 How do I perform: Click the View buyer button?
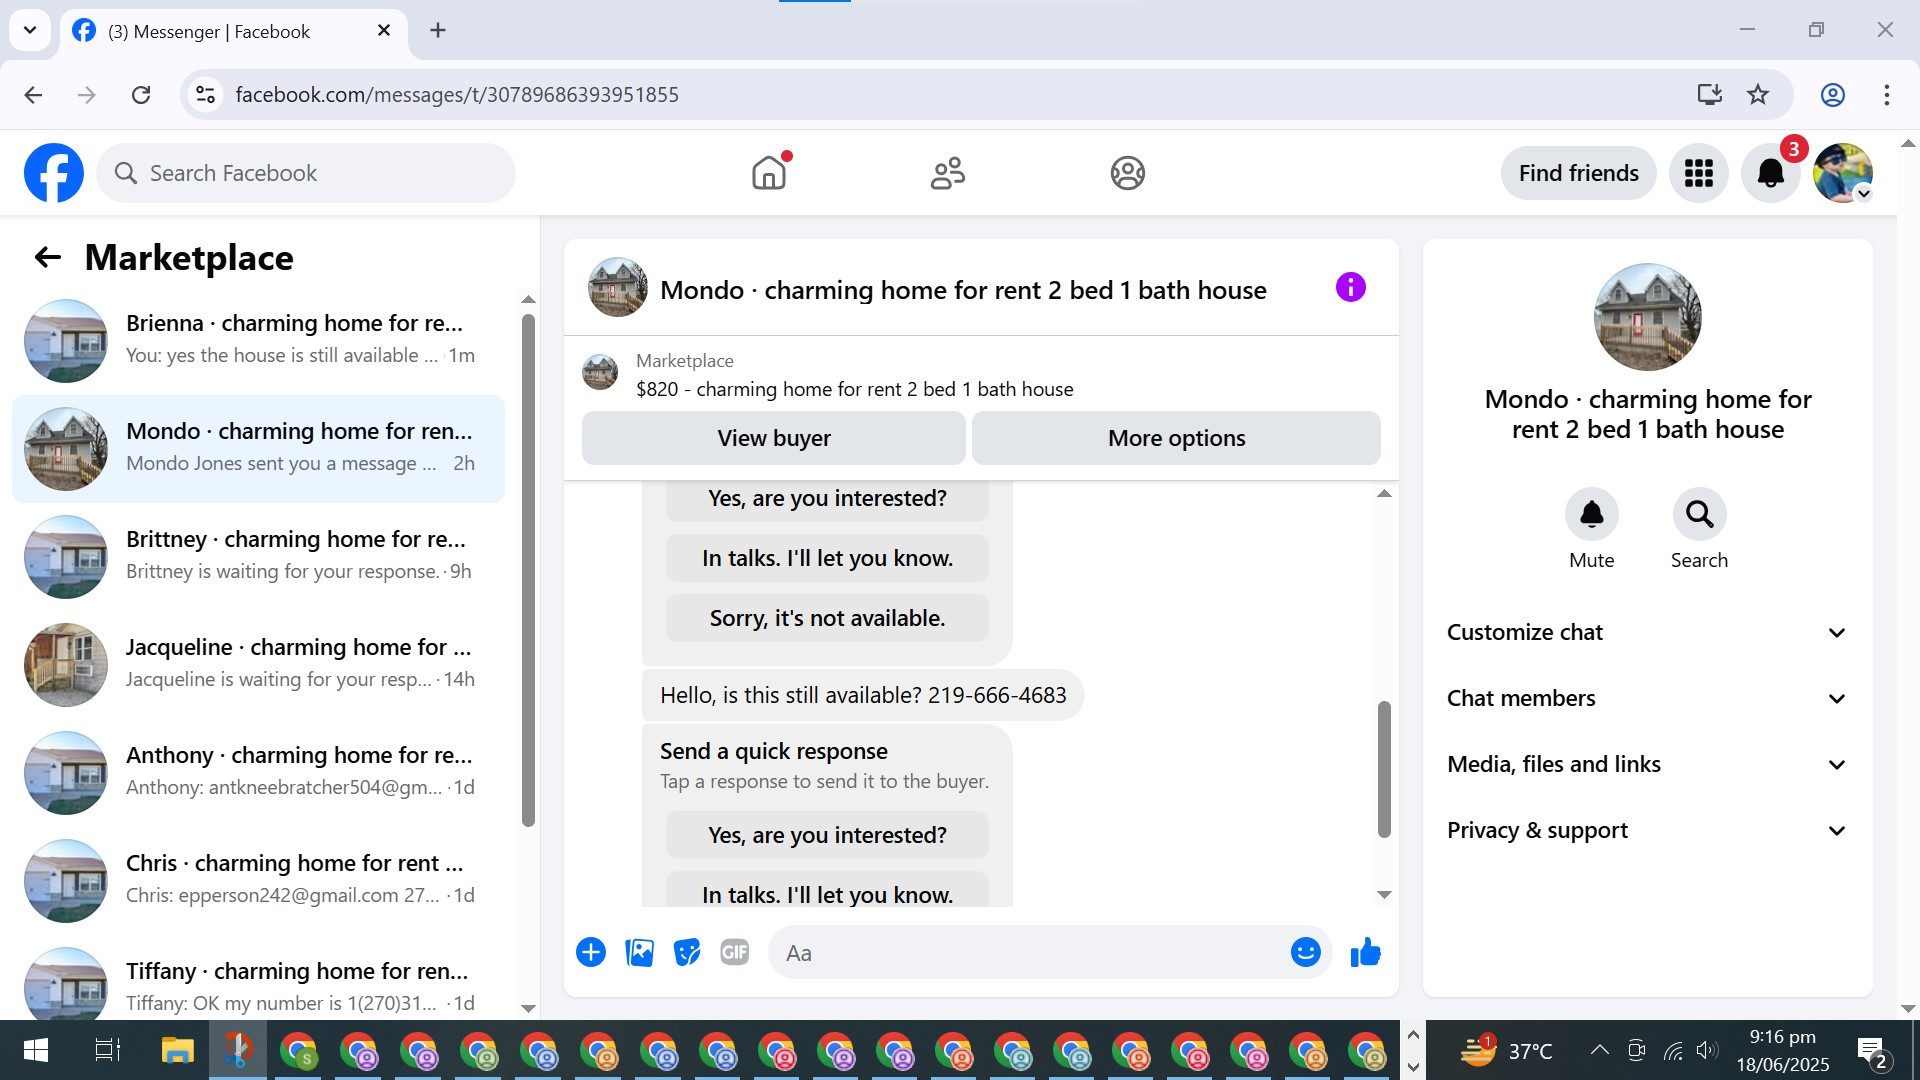(x=774, y=438)
